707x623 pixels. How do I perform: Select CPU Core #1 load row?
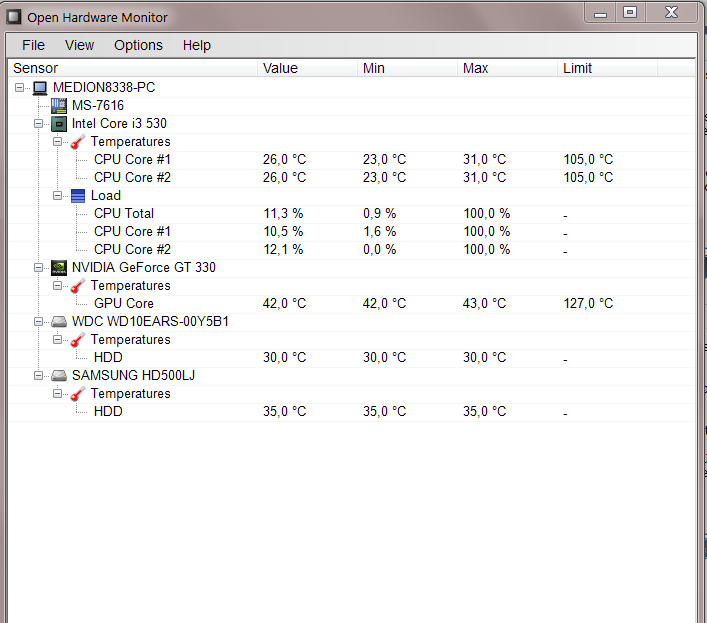pyautogui.click(x=352, y=232)
